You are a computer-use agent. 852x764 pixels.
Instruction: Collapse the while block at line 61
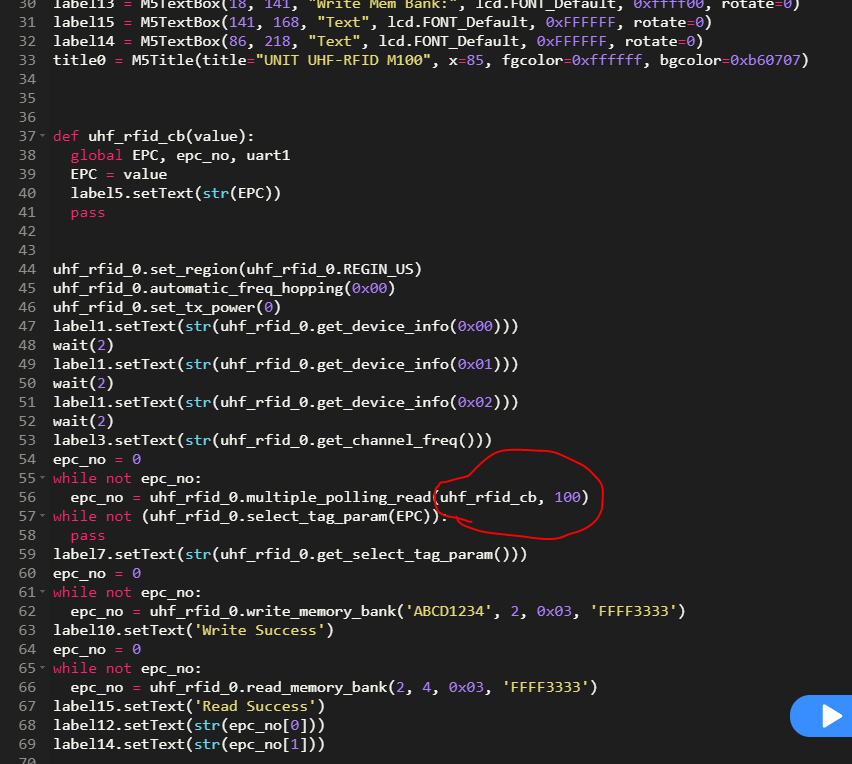(x=42, y=592)
